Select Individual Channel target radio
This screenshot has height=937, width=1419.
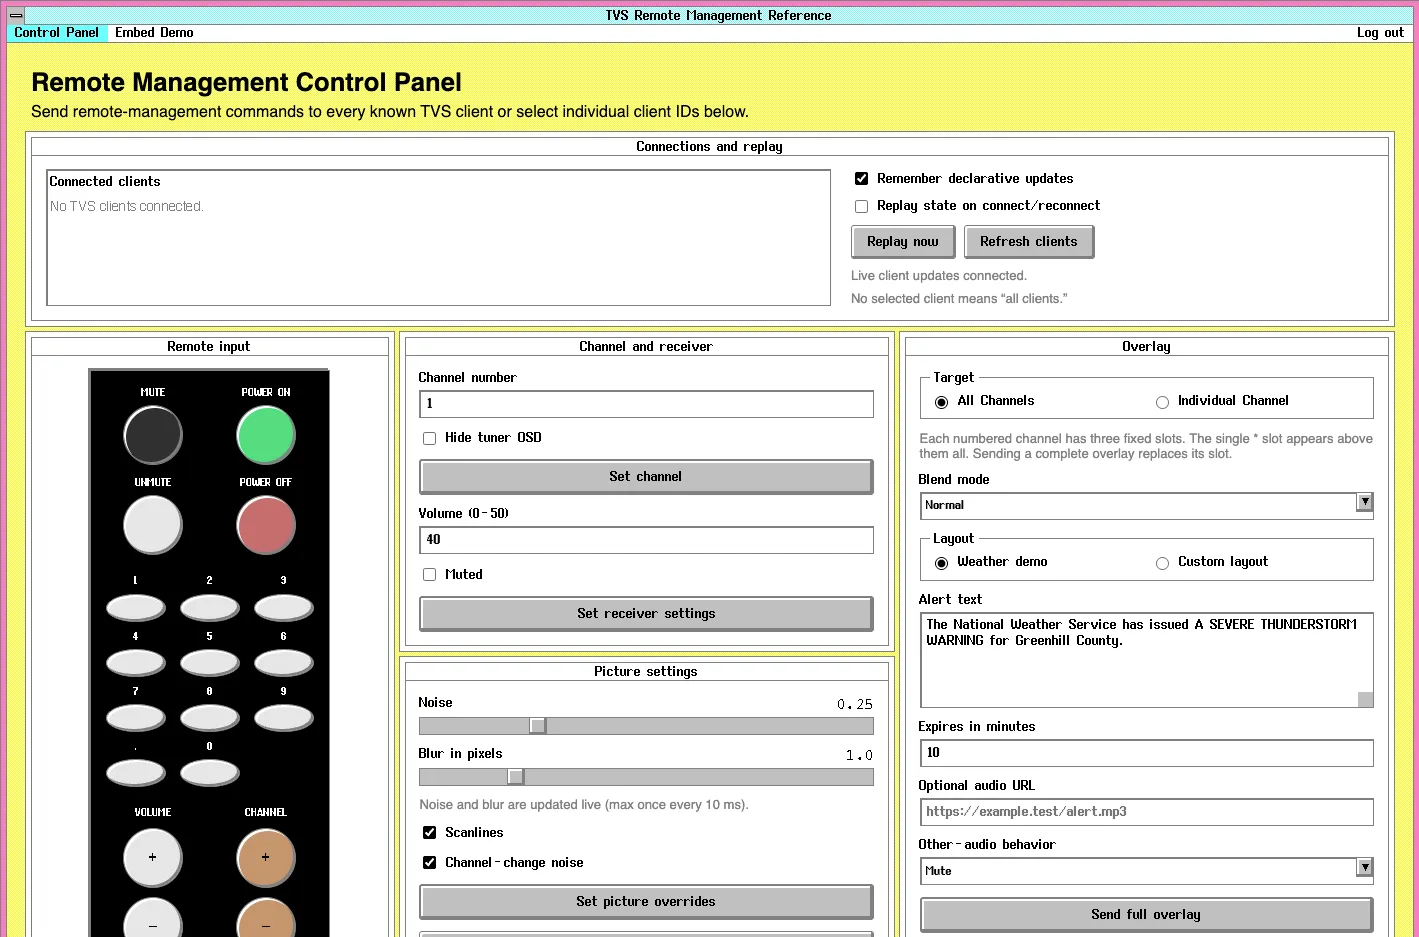(x=1162, y=402)
